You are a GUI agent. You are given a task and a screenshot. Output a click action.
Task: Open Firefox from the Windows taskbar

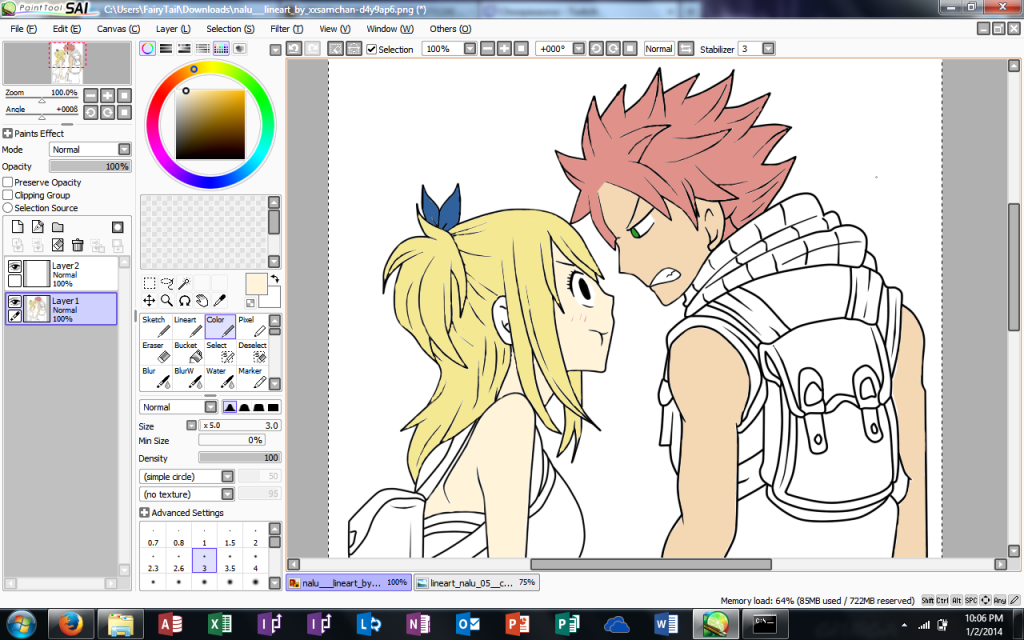[67, 625]
